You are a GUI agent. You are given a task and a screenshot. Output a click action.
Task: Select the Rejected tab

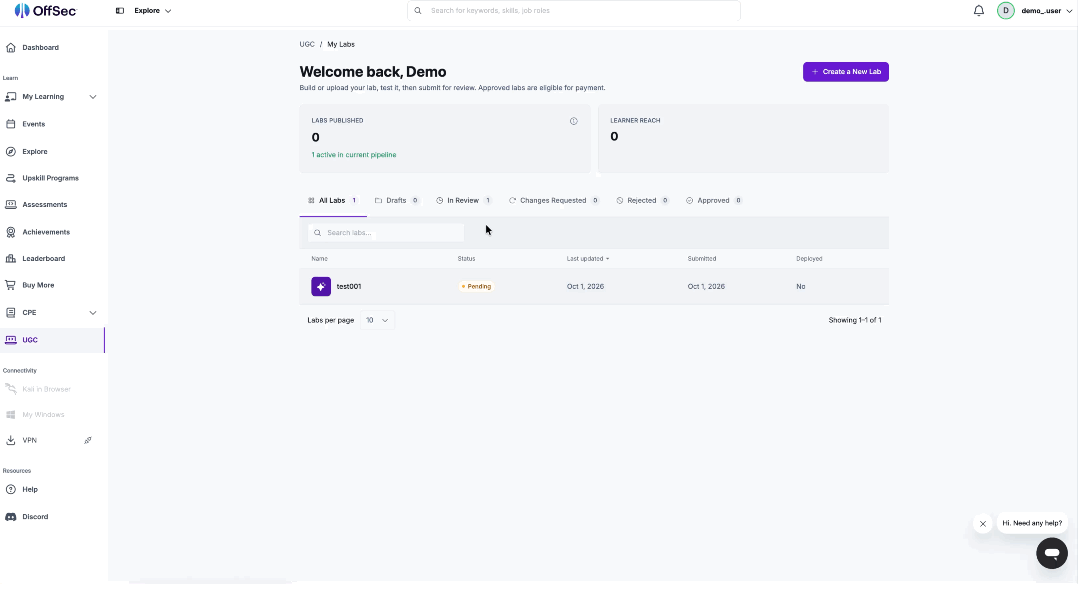click(642, 201)
